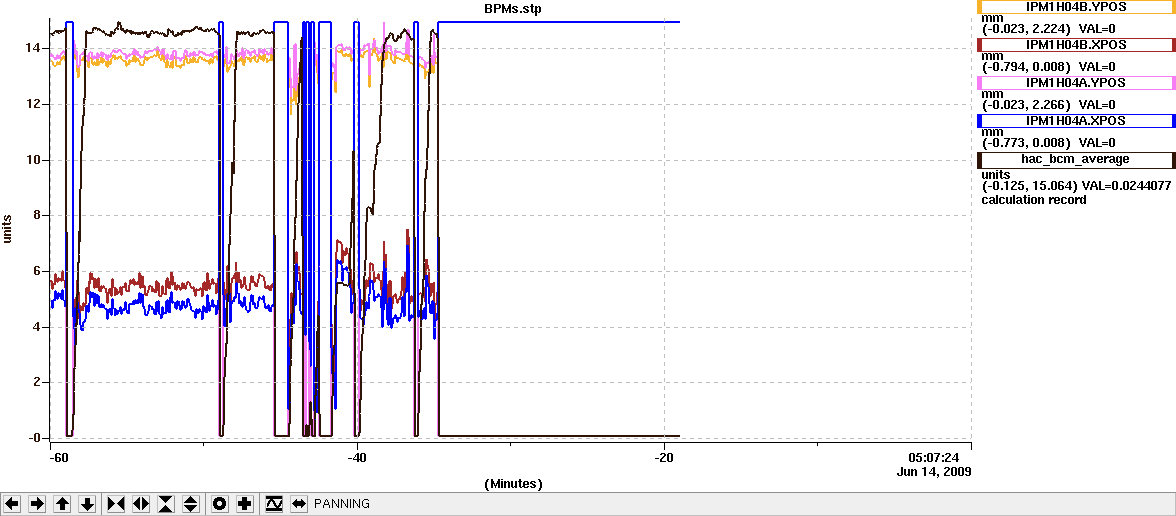This screenshot has height=516, width=1176.
Task: Pan the chart right with the right arrow
Action: coord(38,504)
